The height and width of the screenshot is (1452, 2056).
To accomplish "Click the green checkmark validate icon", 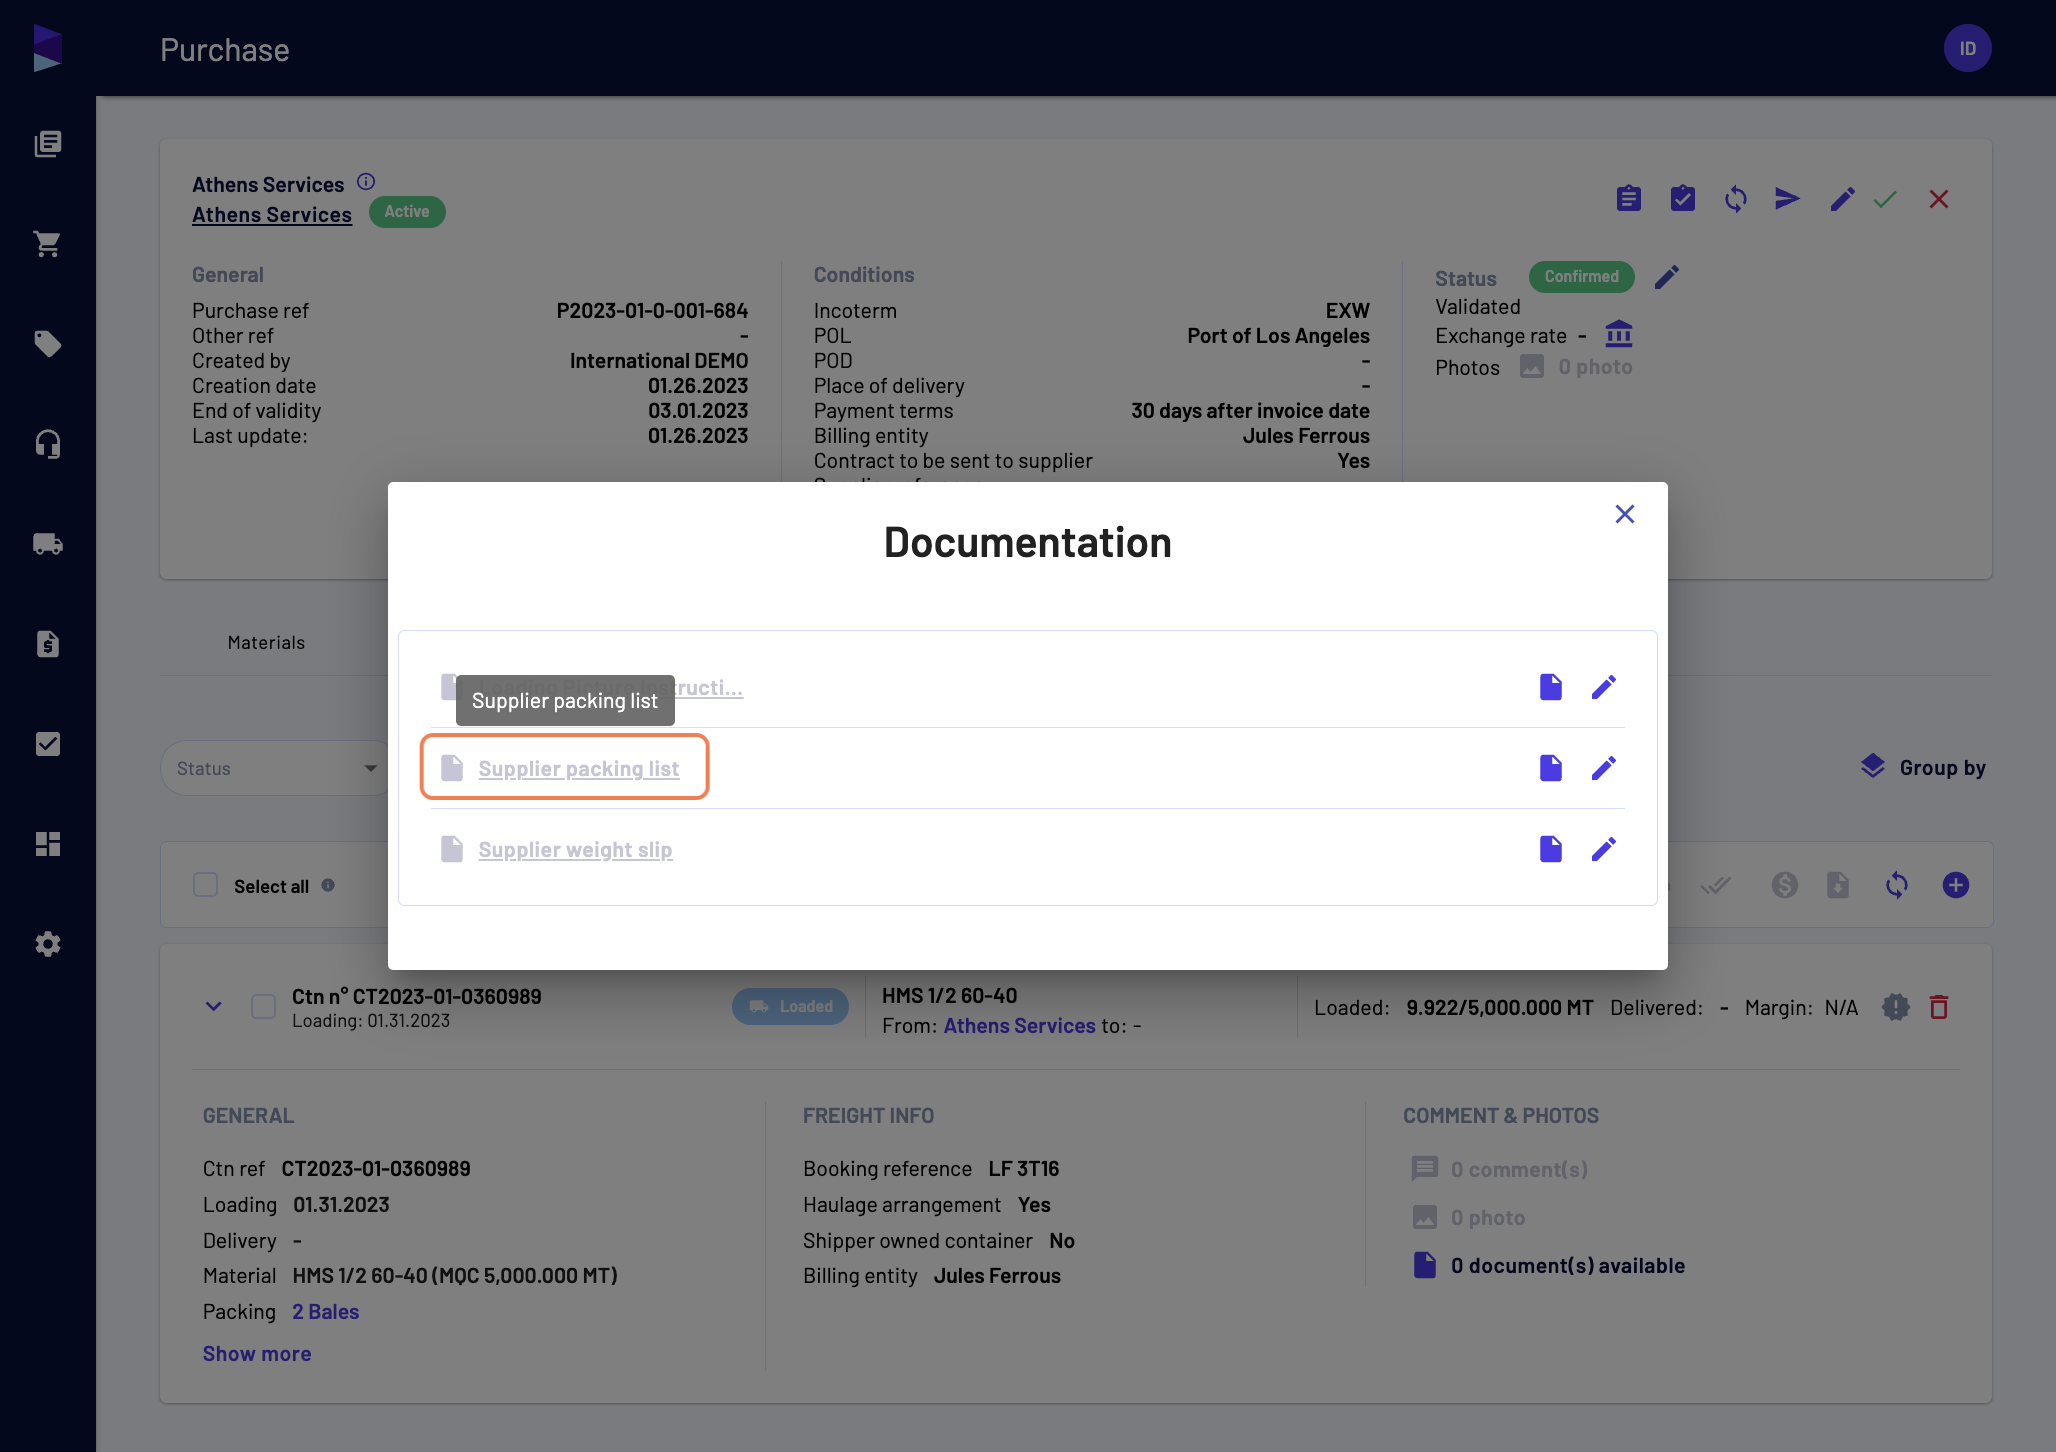I will pos(1885,199).
